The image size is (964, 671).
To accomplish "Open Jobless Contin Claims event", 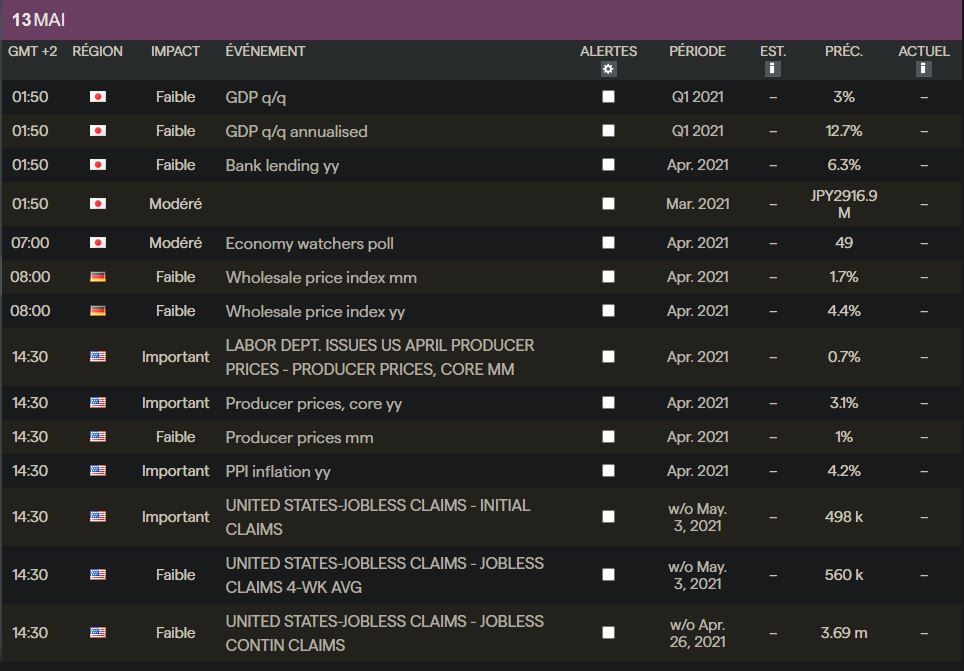I will (x=384, y=633).
